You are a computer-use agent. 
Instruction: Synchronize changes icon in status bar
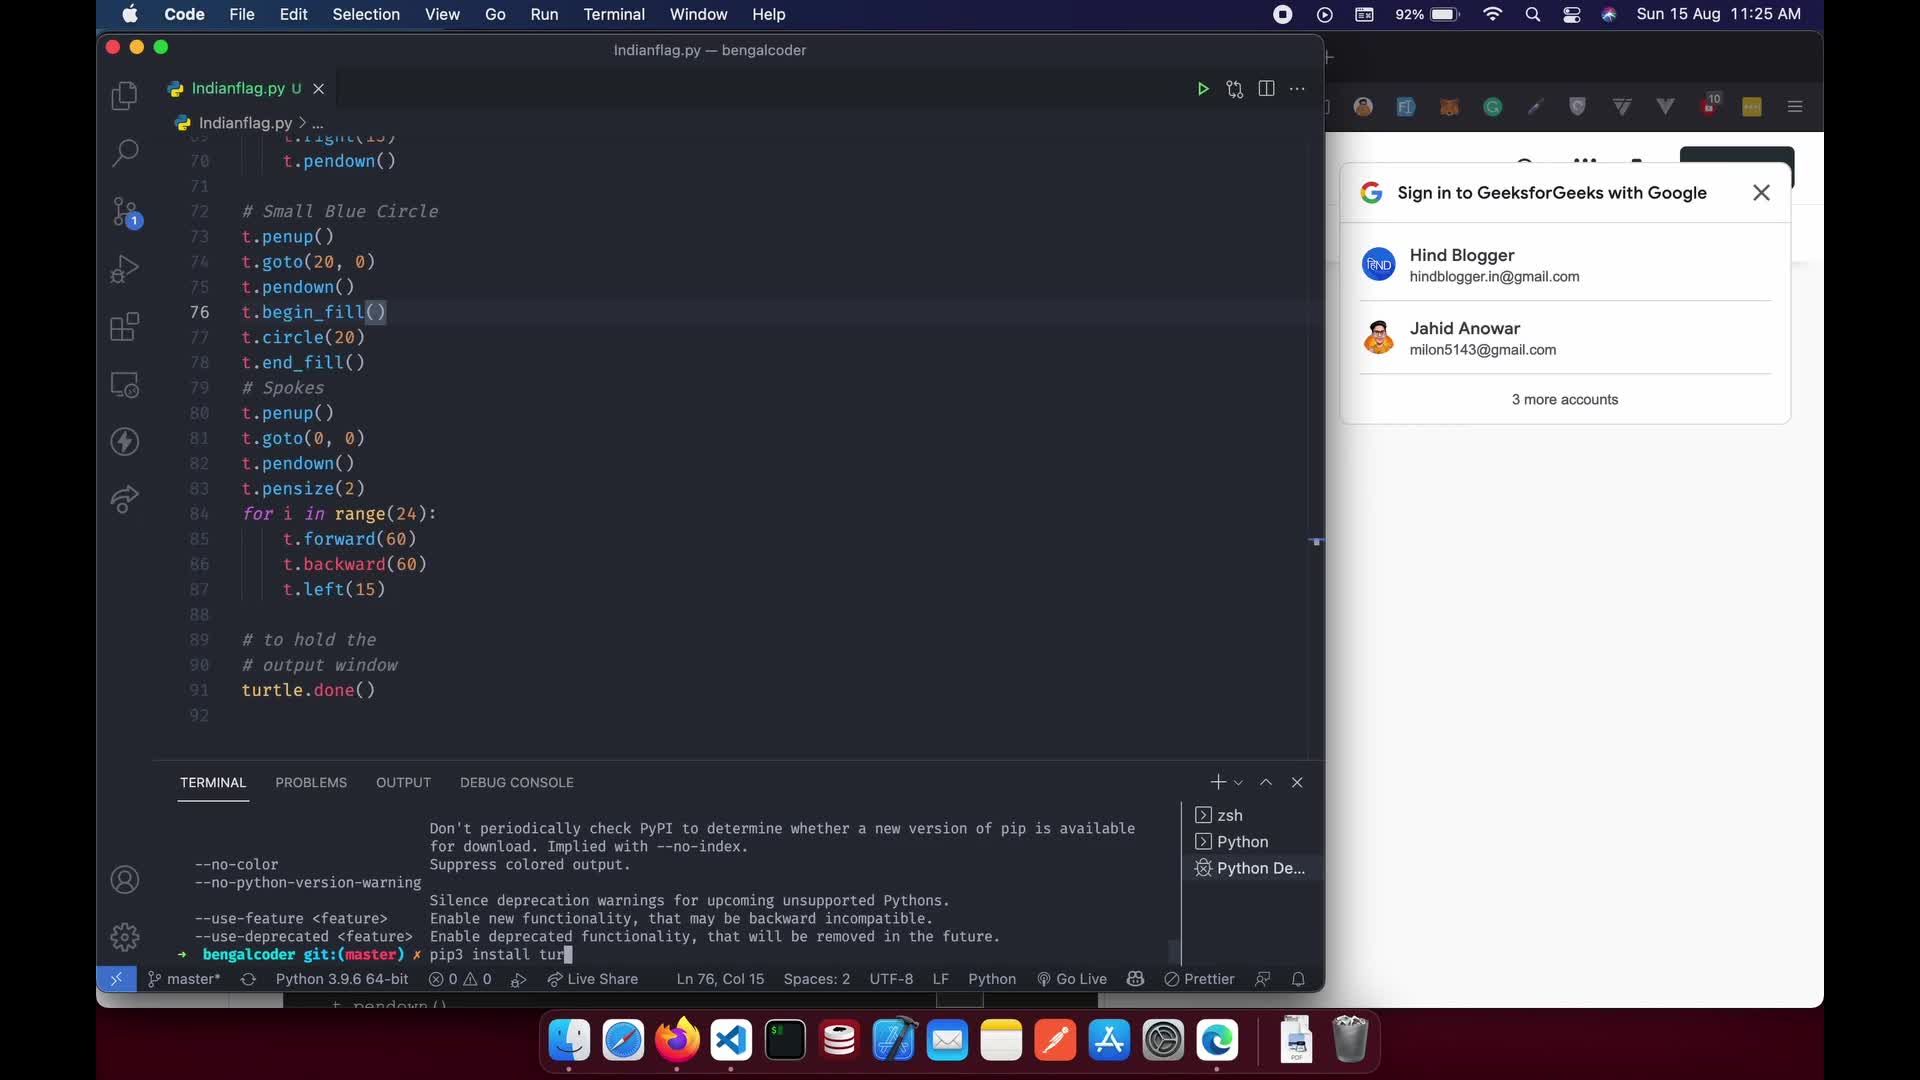(248, 979)
